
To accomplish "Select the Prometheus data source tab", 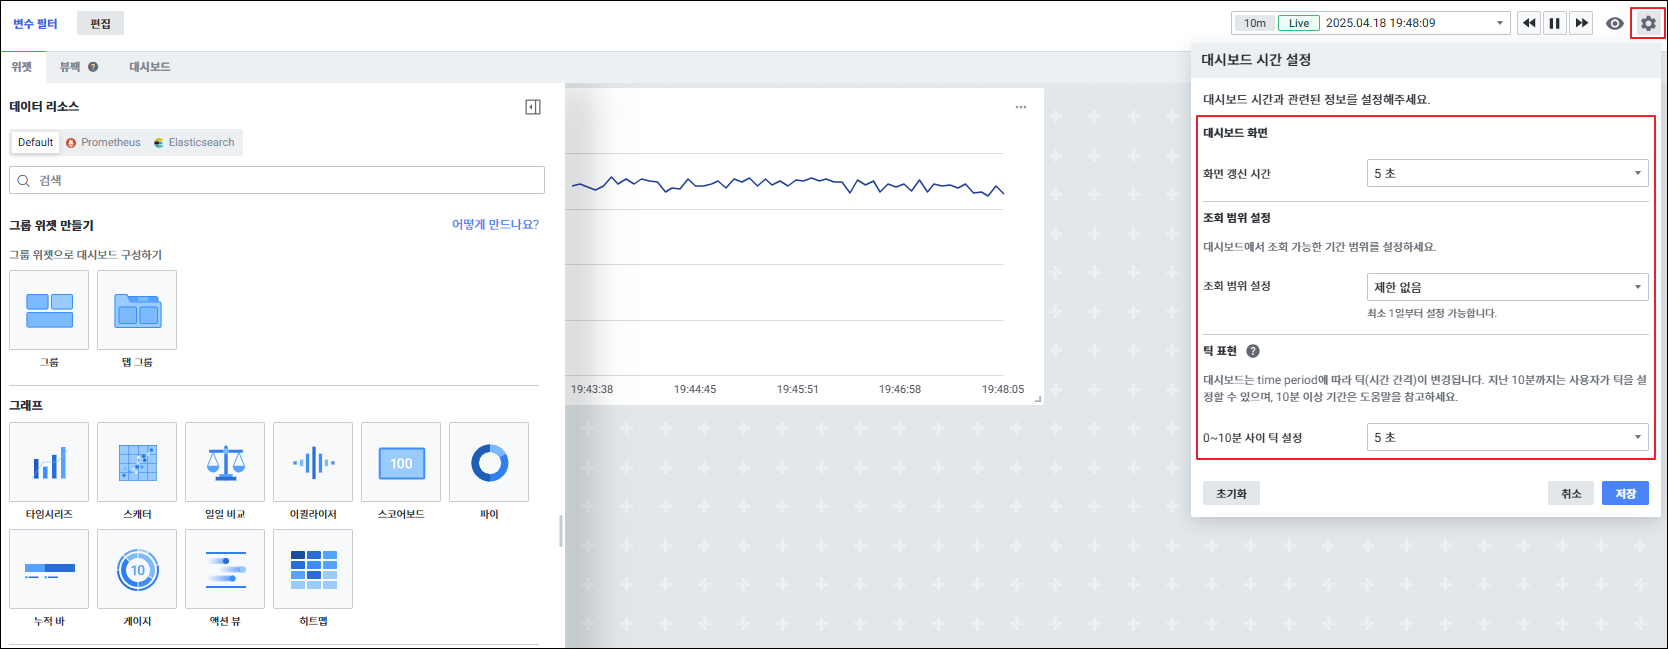I will tap(104, 142).
